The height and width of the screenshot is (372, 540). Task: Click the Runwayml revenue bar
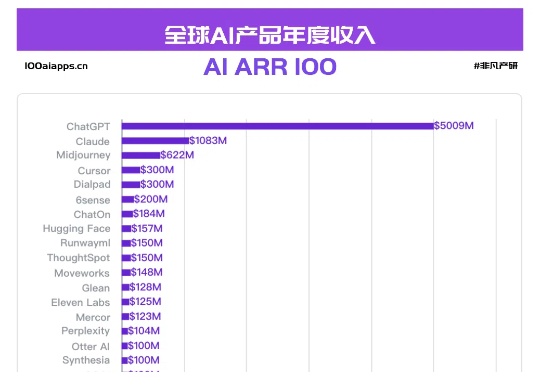126,243
